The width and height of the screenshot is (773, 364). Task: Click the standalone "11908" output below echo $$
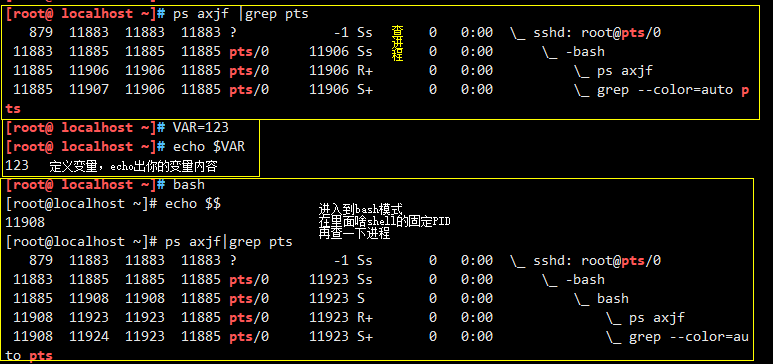(x=25, y=222)
